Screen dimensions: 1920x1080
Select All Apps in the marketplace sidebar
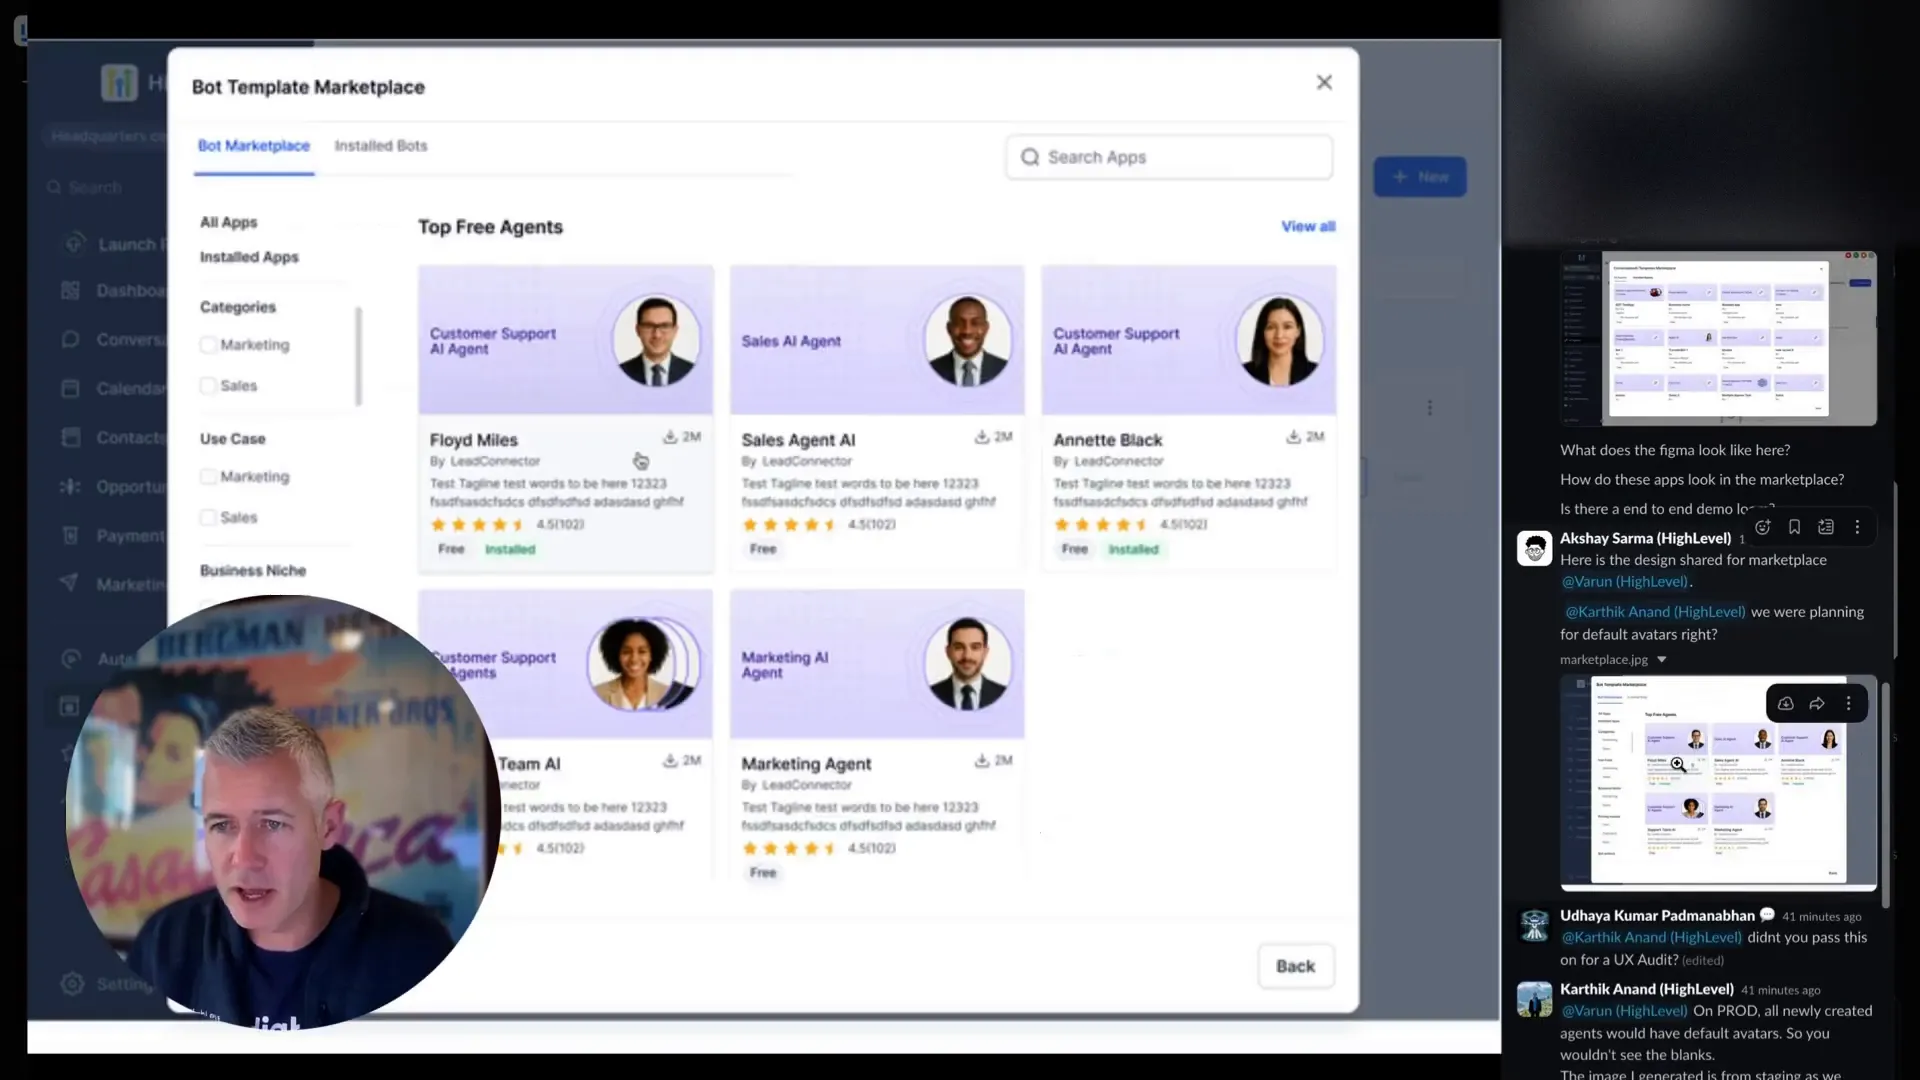pyautogui.click(x=228, y=222)
